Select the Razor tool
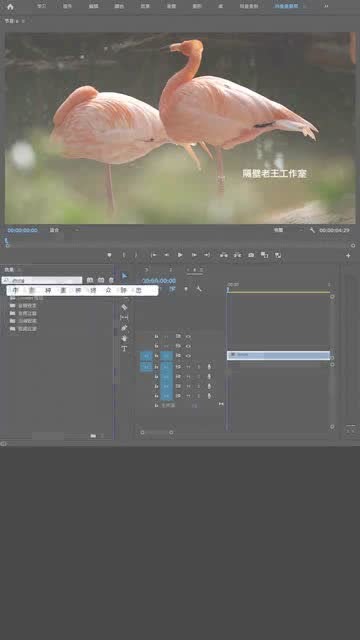Screen dimensions: 360x640 [x=124, y=307]
